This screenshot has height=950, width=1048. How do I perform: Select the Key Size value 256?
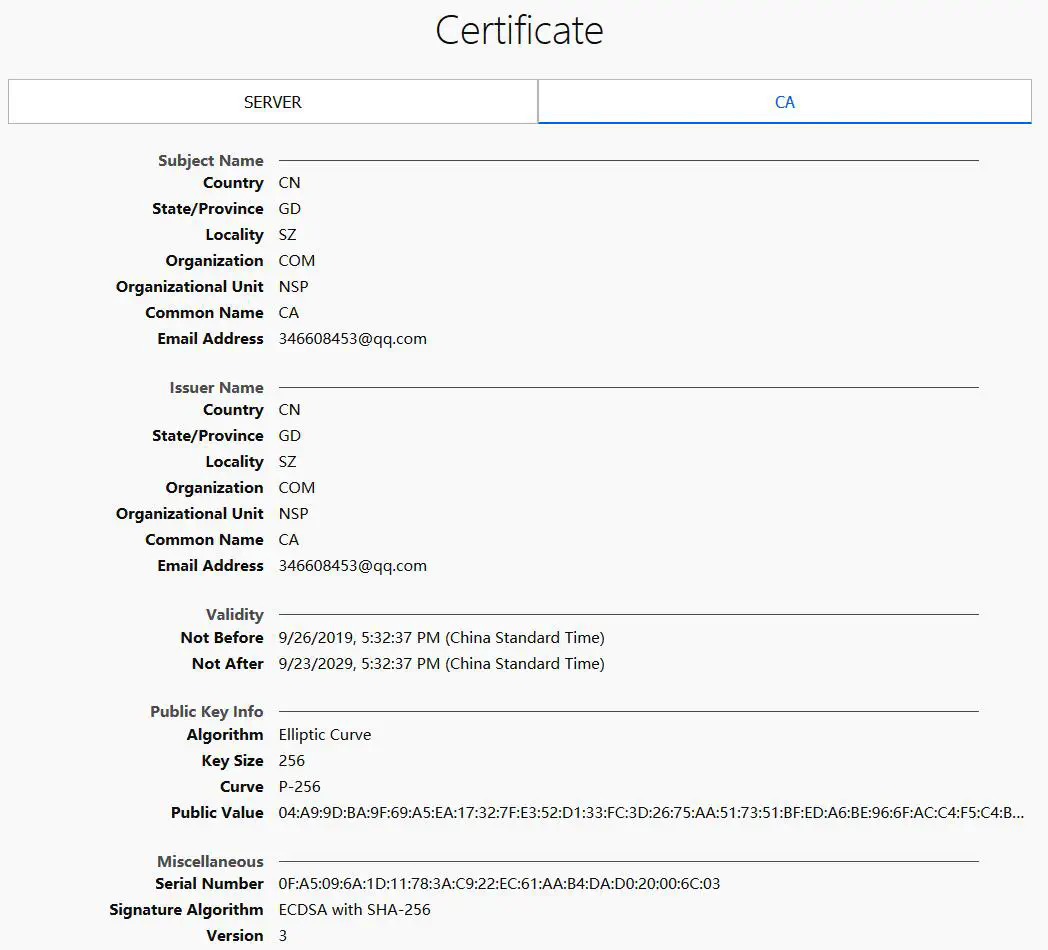click(290, 760)
